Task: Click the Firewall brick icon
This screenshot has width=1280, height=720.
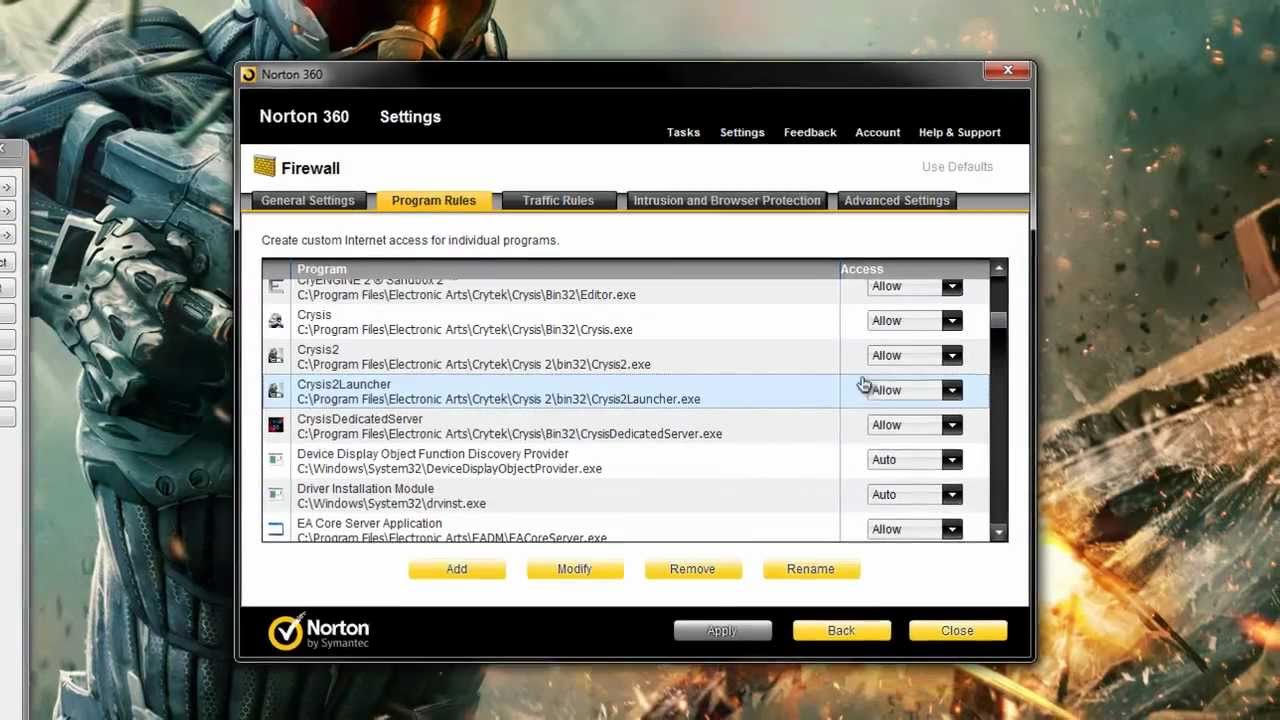Action: [264, 167]
